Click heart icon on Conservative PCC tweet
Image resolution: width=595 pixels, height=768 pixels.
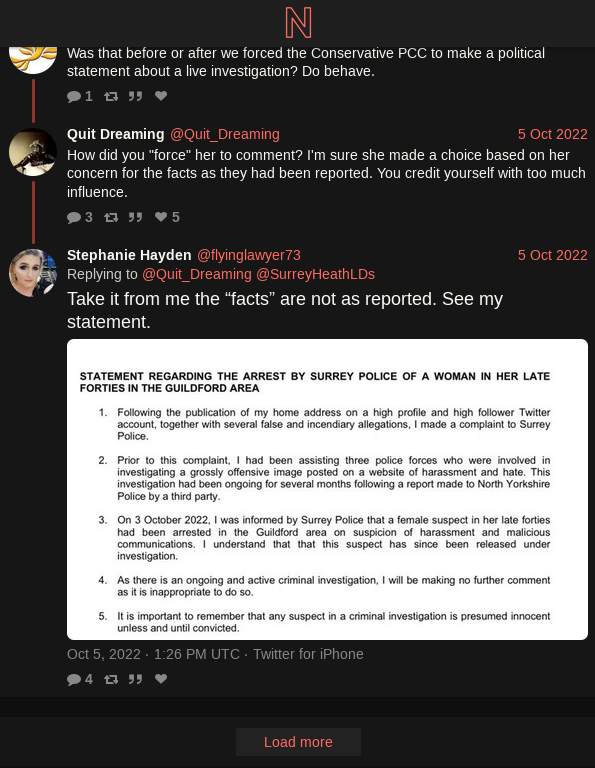click(x=161, y=96)
